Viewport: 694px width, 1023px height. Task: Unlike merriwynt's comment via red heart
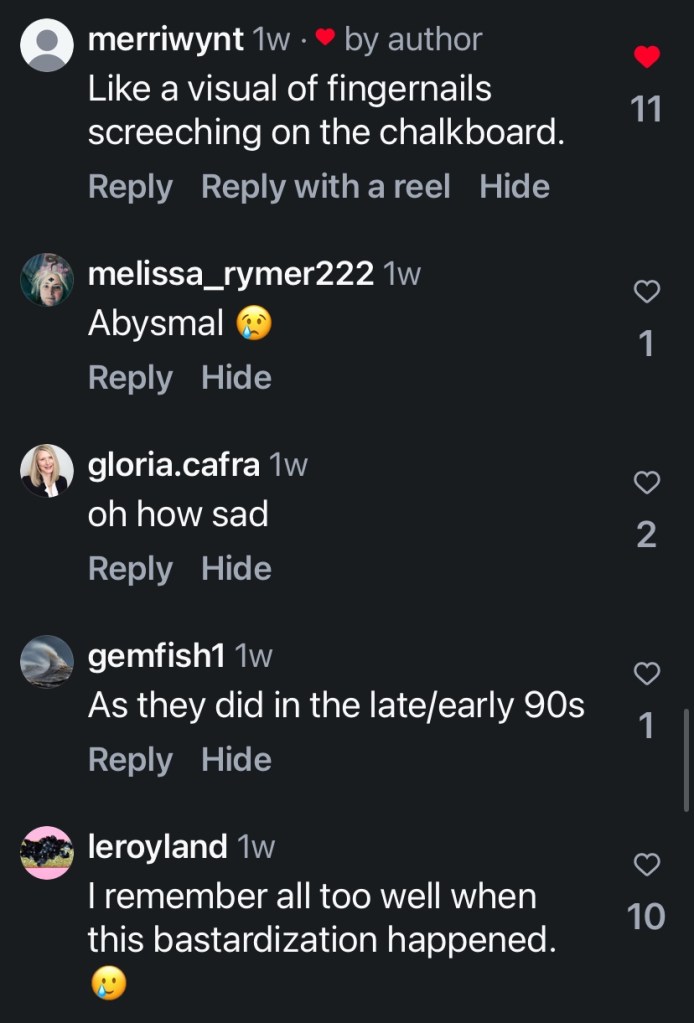[647, 58]
